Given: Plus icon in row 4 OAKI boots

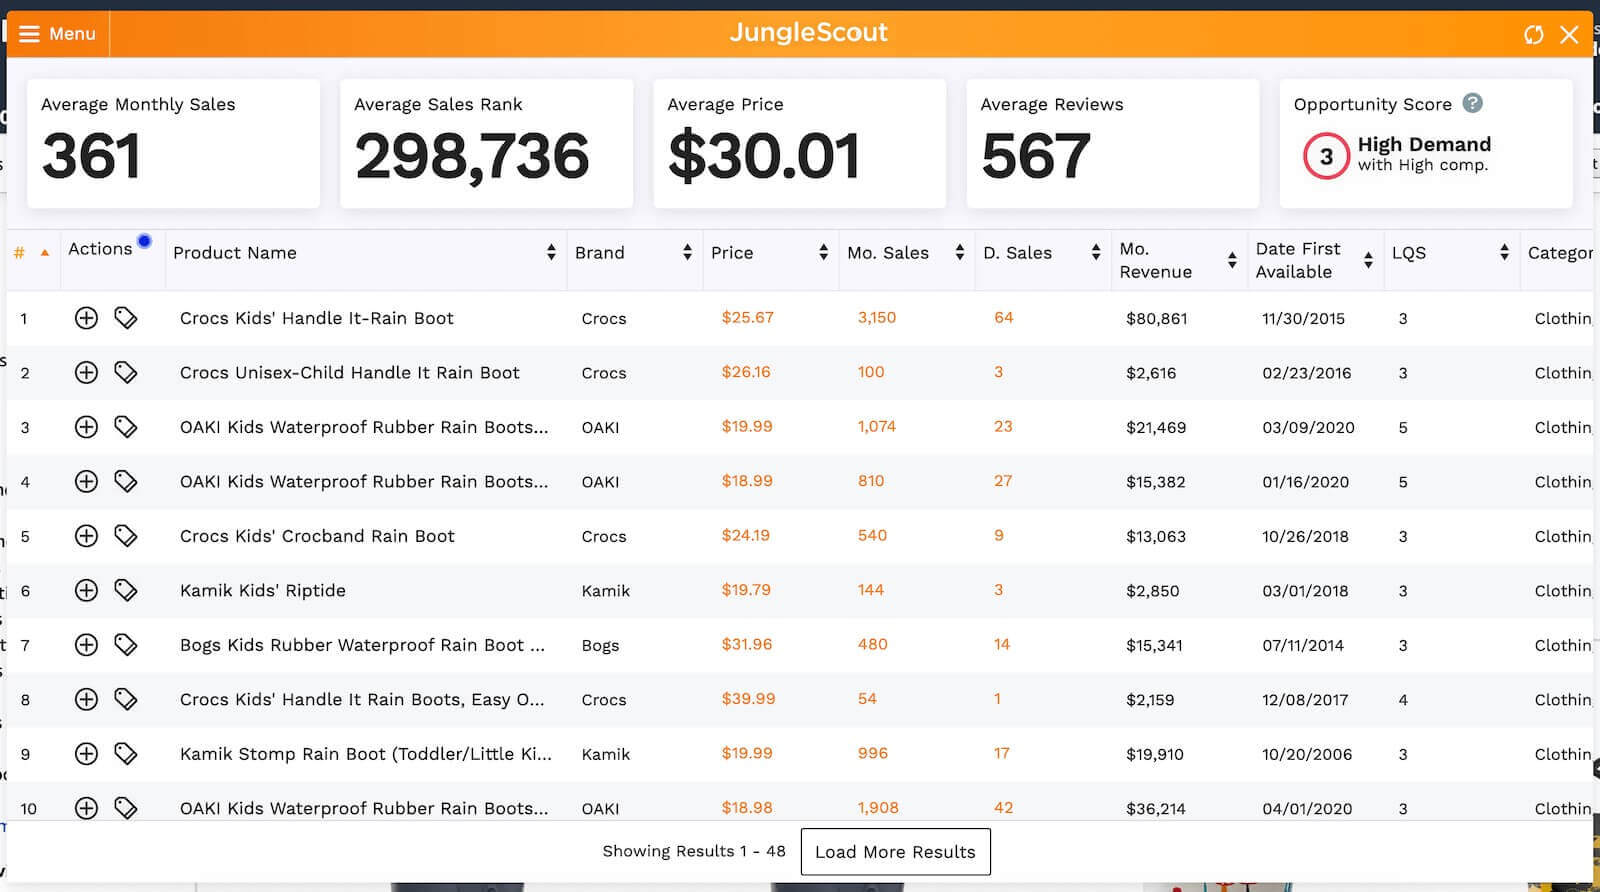Looking at the screenshot, I should [x=86, y=482].
